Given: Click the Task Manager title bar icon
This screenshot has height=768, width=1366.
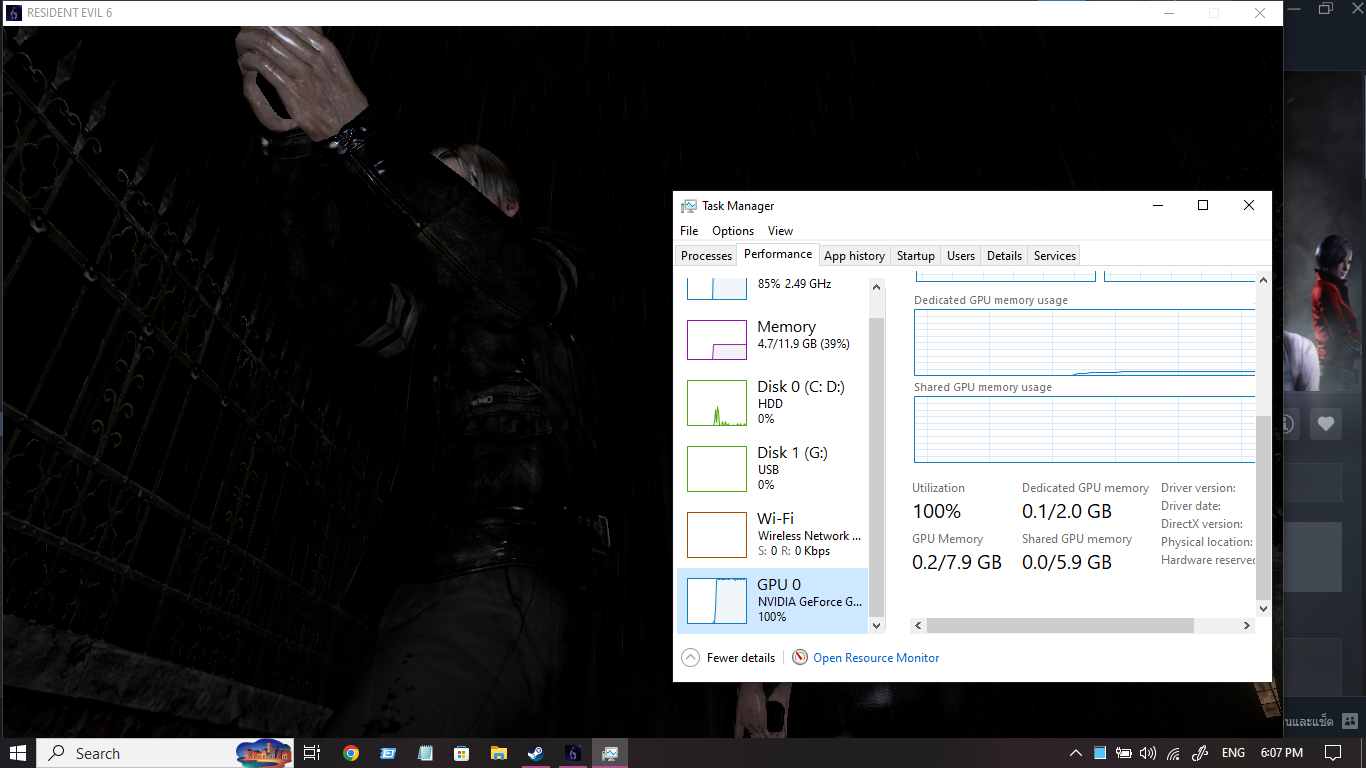Looking at the screenshot, I should [689, 206].
